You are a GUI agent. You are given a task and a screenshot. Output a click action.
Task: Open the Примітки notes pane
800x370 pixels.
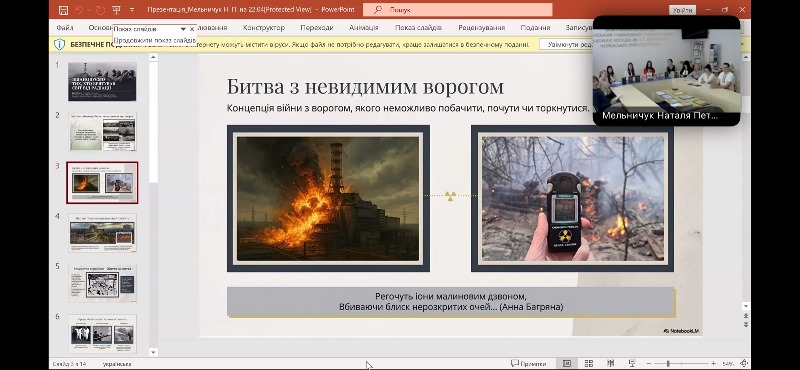529,364
